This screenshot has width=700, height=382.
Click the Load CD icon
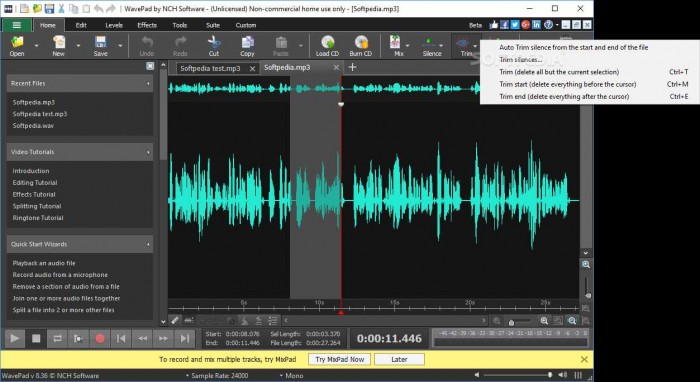point(327,42)
